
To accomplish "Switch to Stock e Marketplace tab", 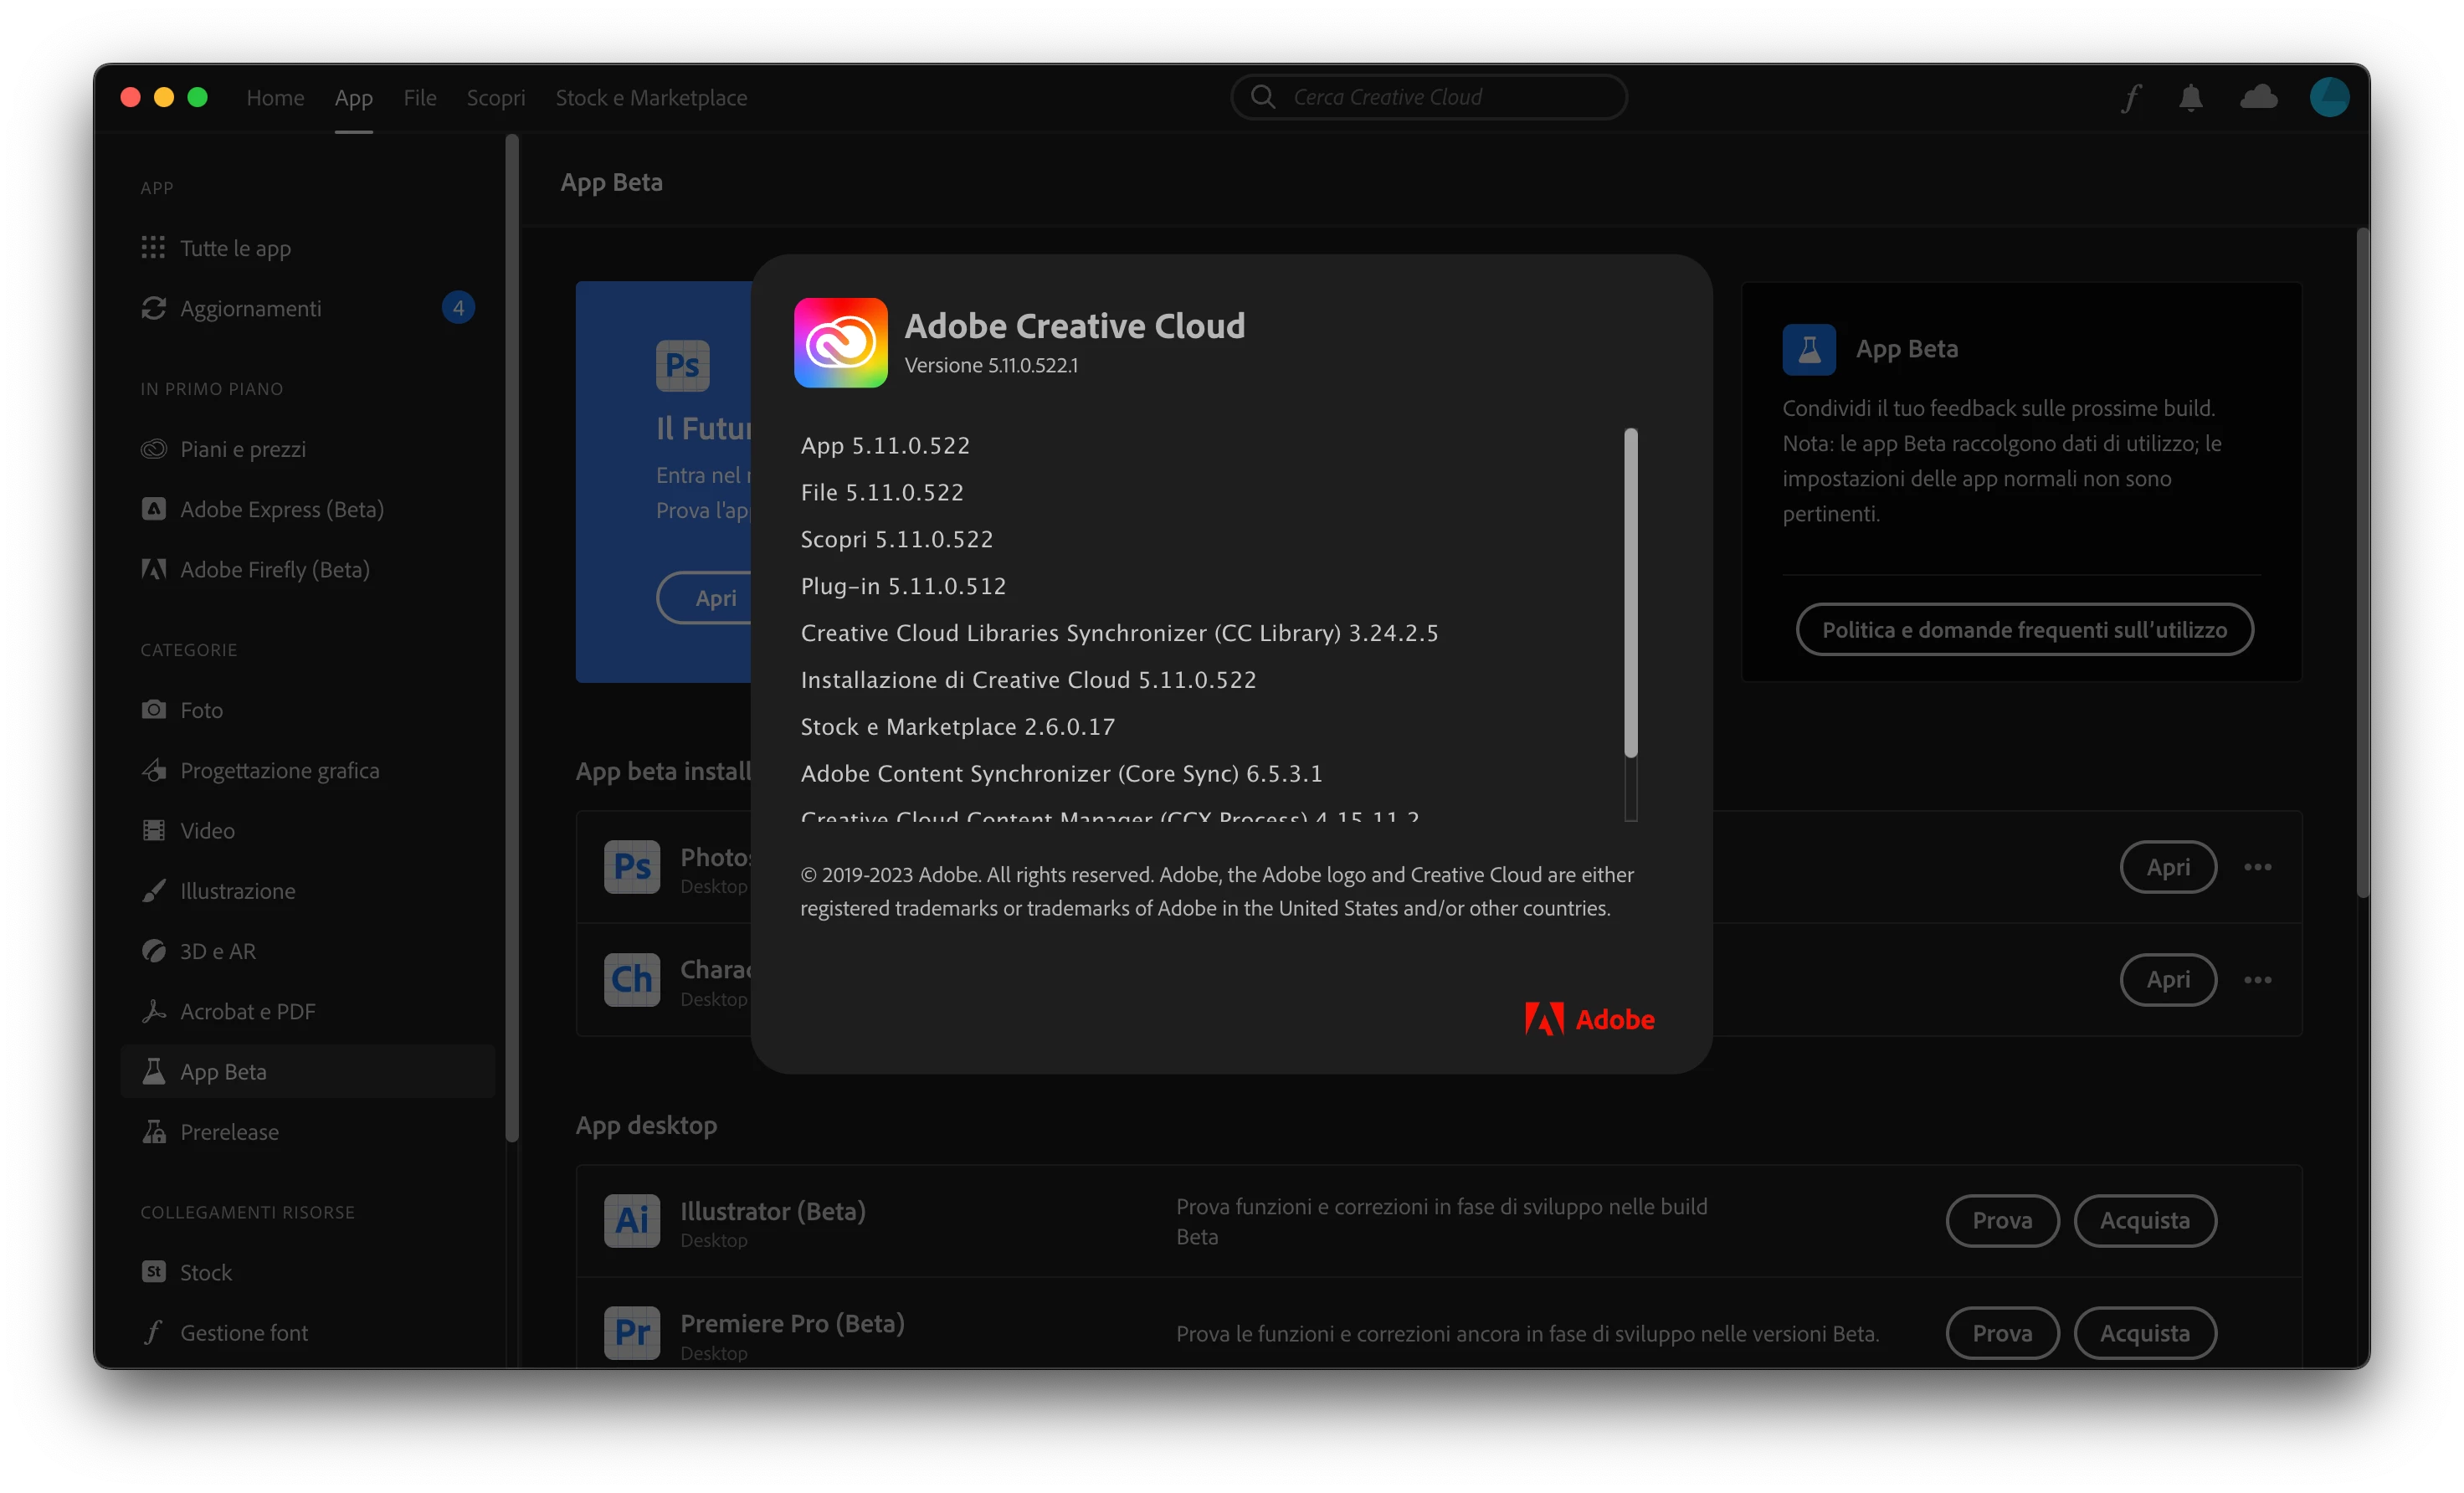I will tap(651, 98).
